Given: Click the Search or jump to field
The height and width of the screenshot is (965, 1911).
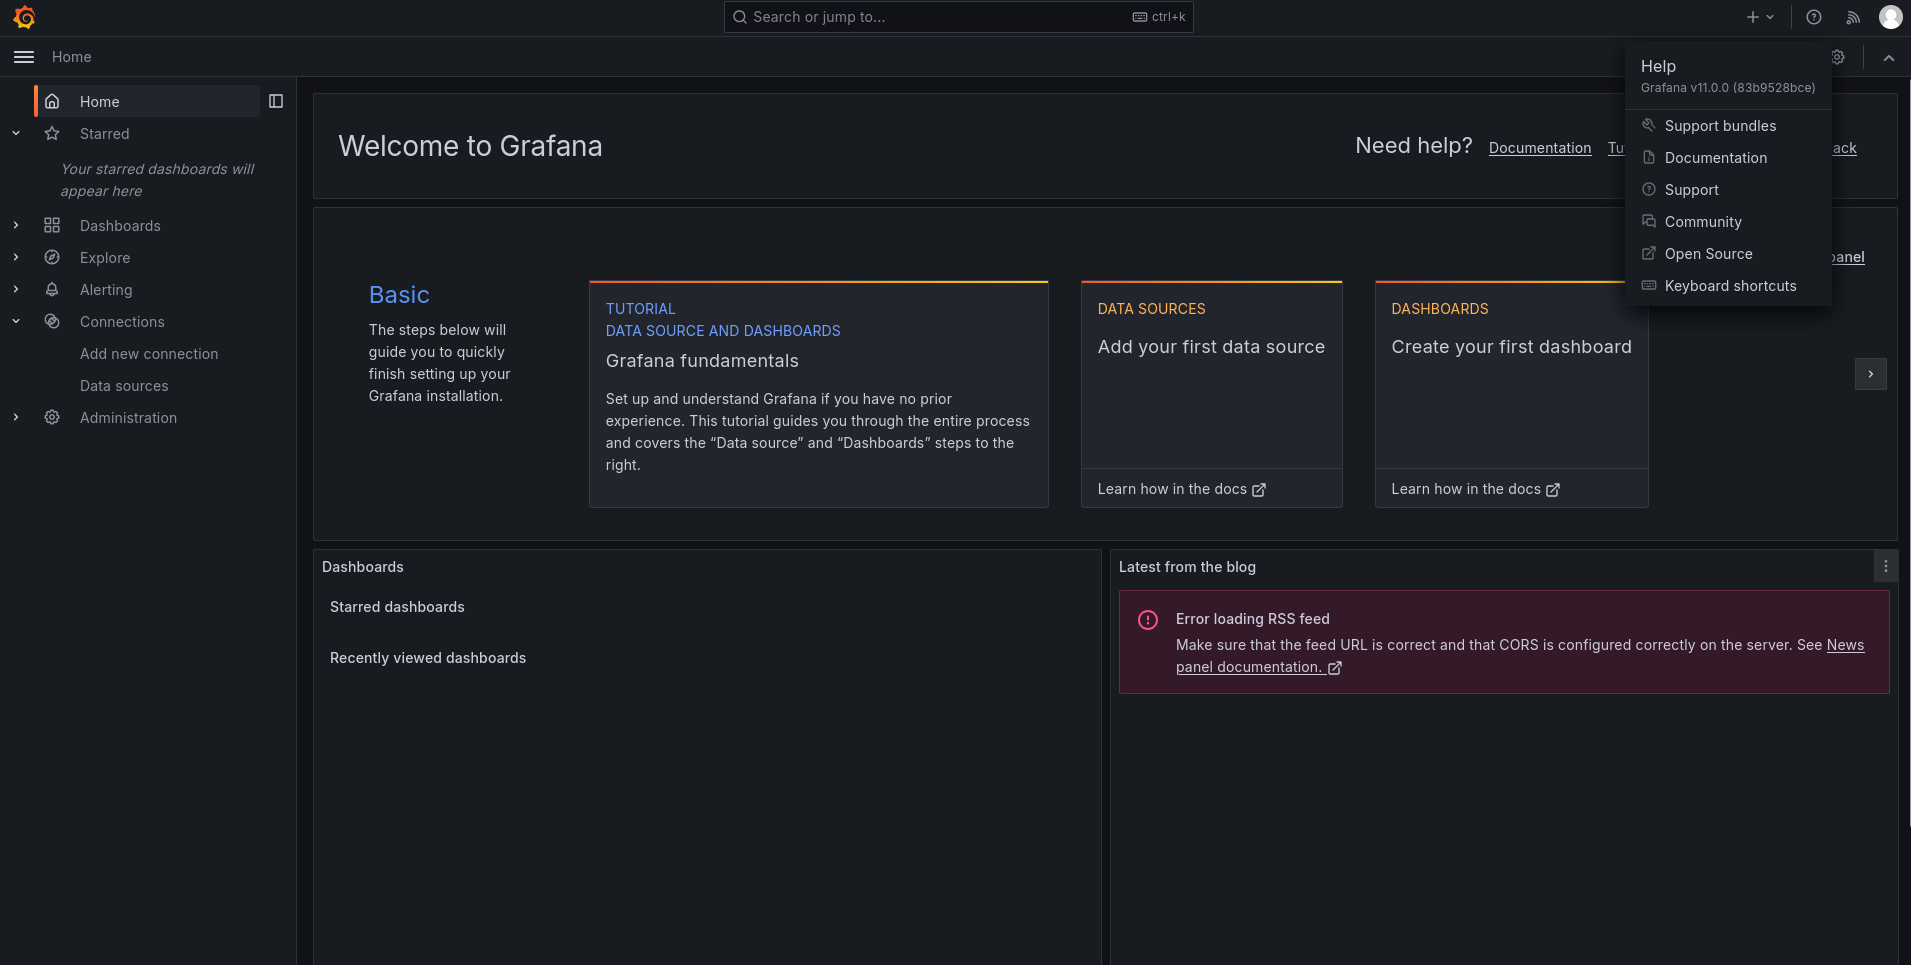Looking at the screenshot, I should point(958,17).
